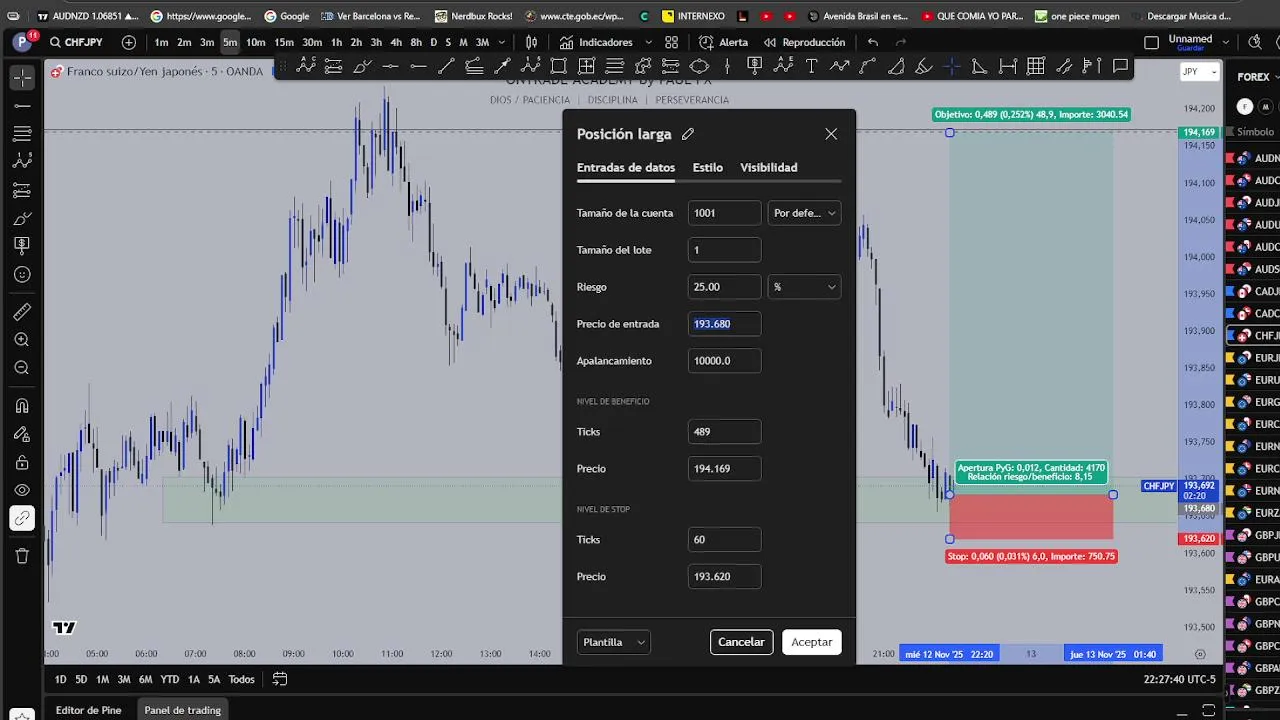Open the JPY currency dropdown on price axis
Image resolution: width=1280 pixels, height=720 pixels.
point(1199,72)
